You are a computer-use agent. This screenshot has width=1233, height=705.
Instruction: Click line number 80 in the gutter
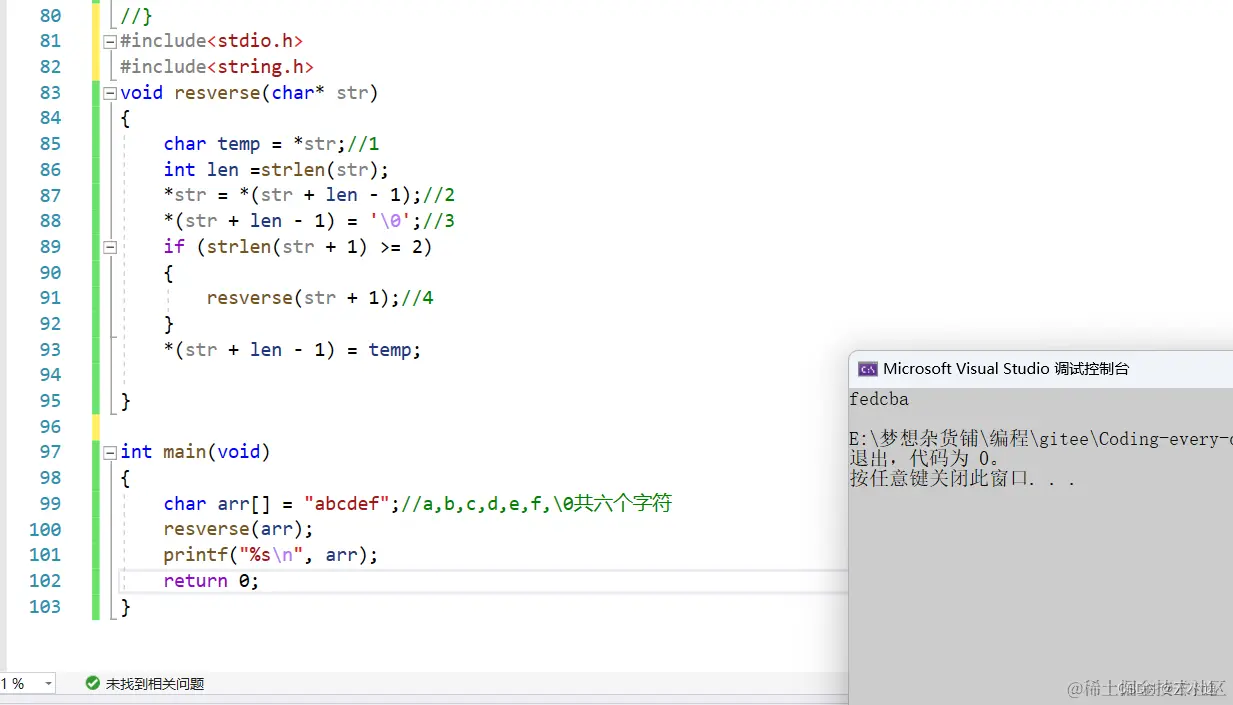coord(50,16)
